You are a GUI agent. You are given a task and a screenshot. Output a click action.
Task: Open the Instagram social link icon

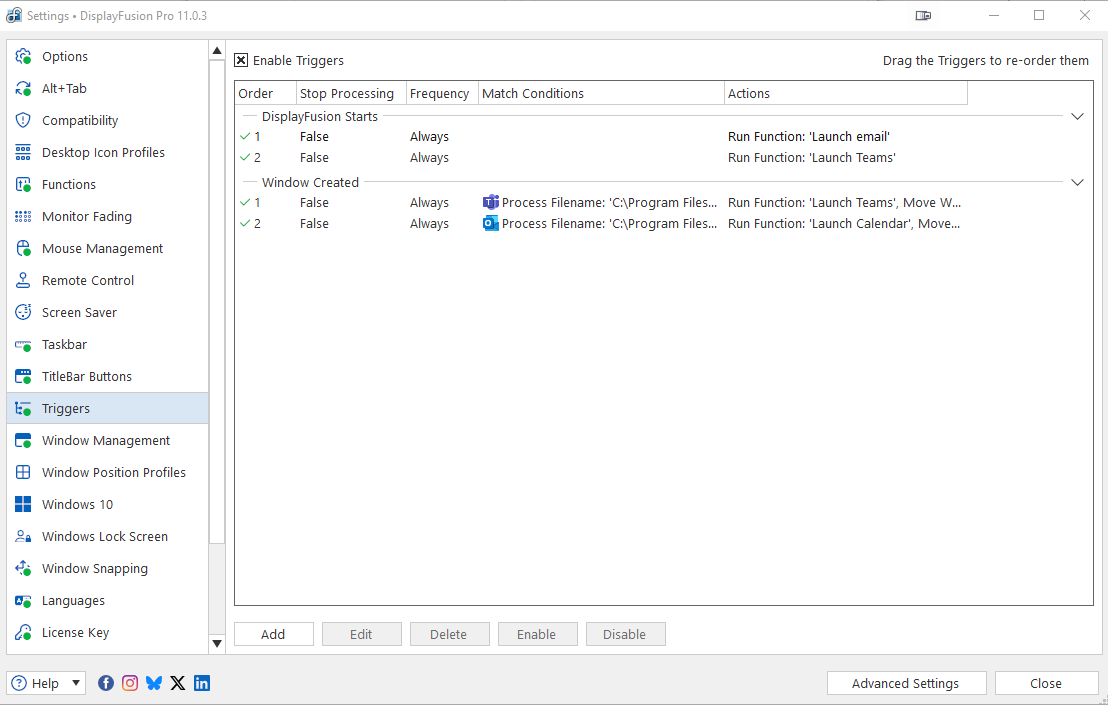pyautogui.click(x=130, y=683)
